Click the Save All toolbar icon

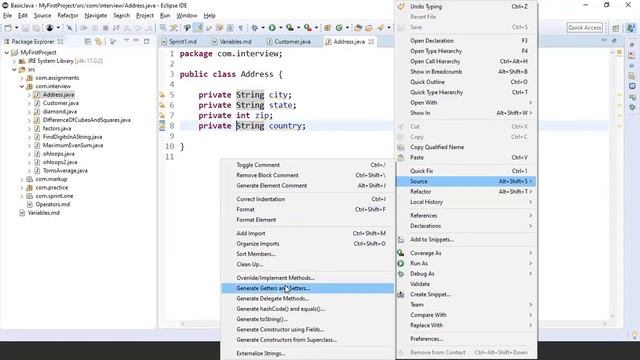point(36,28)
